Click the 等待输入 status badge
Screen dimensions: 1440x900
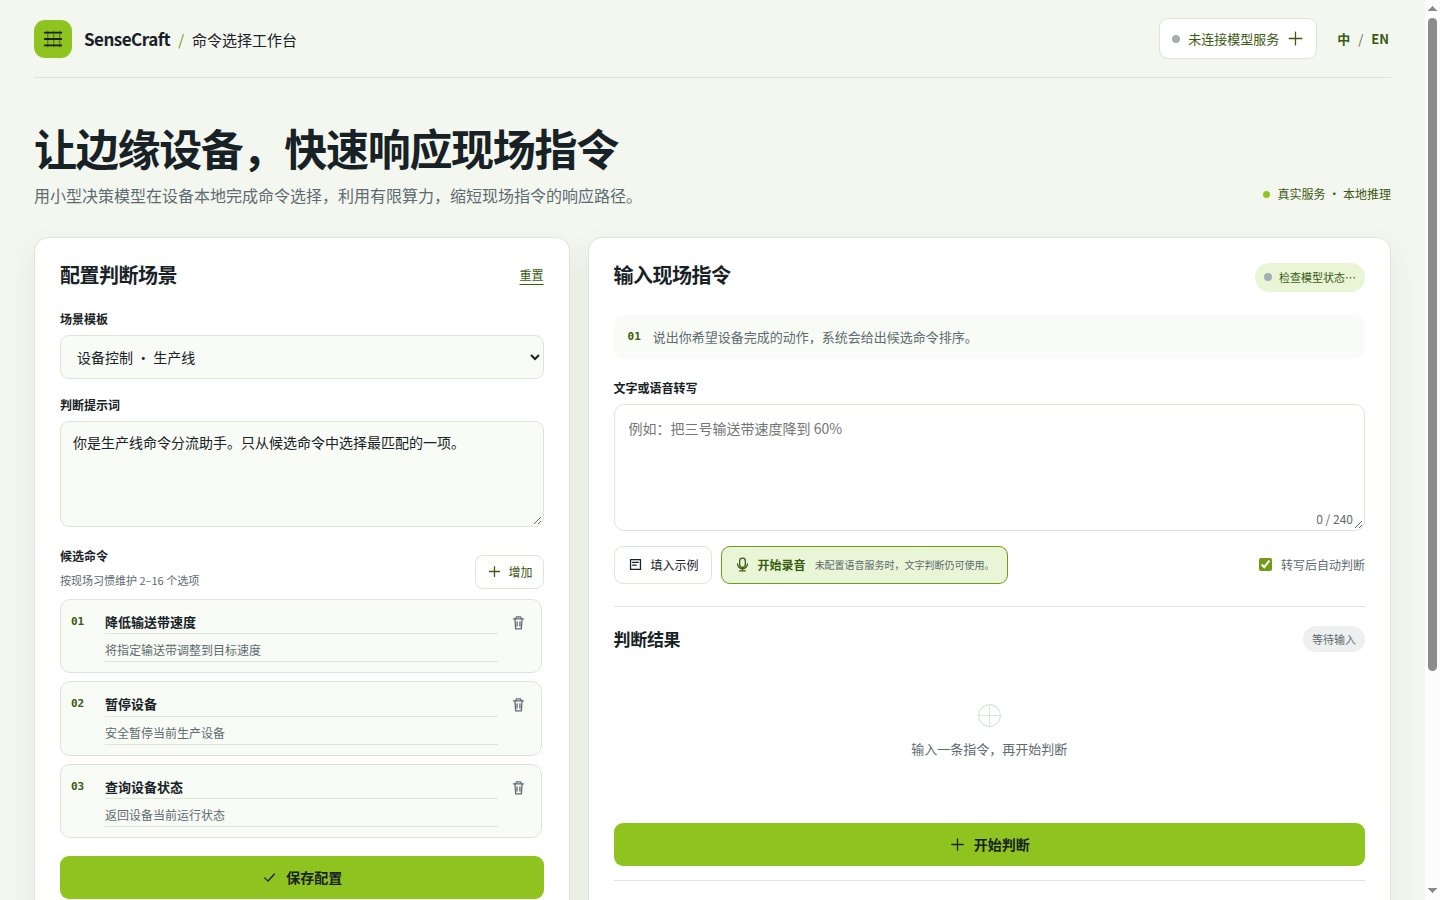pyautogui.click(x=1333, y=640)
